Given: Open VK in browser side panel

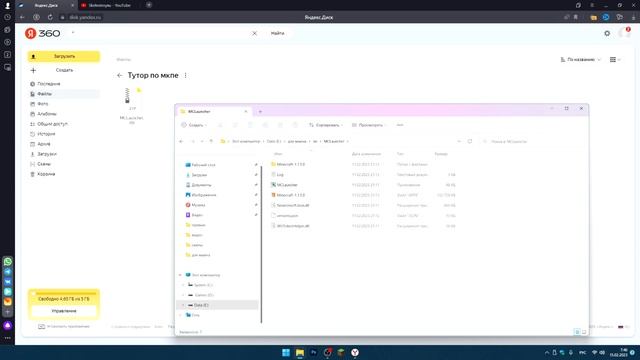Looking at the screenshot, I should pyautogui.click(x=8, y=282).
